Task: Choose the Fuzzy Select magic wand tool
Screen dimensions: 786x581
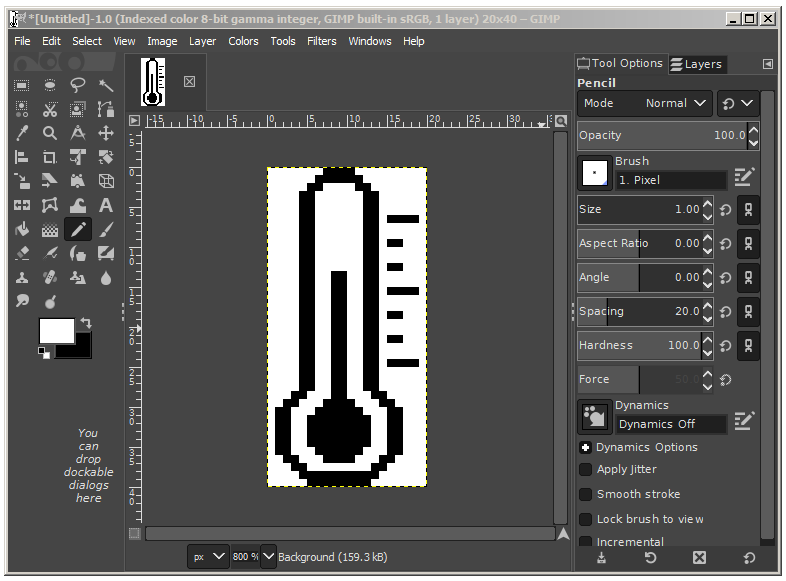Action: (106, 86)
